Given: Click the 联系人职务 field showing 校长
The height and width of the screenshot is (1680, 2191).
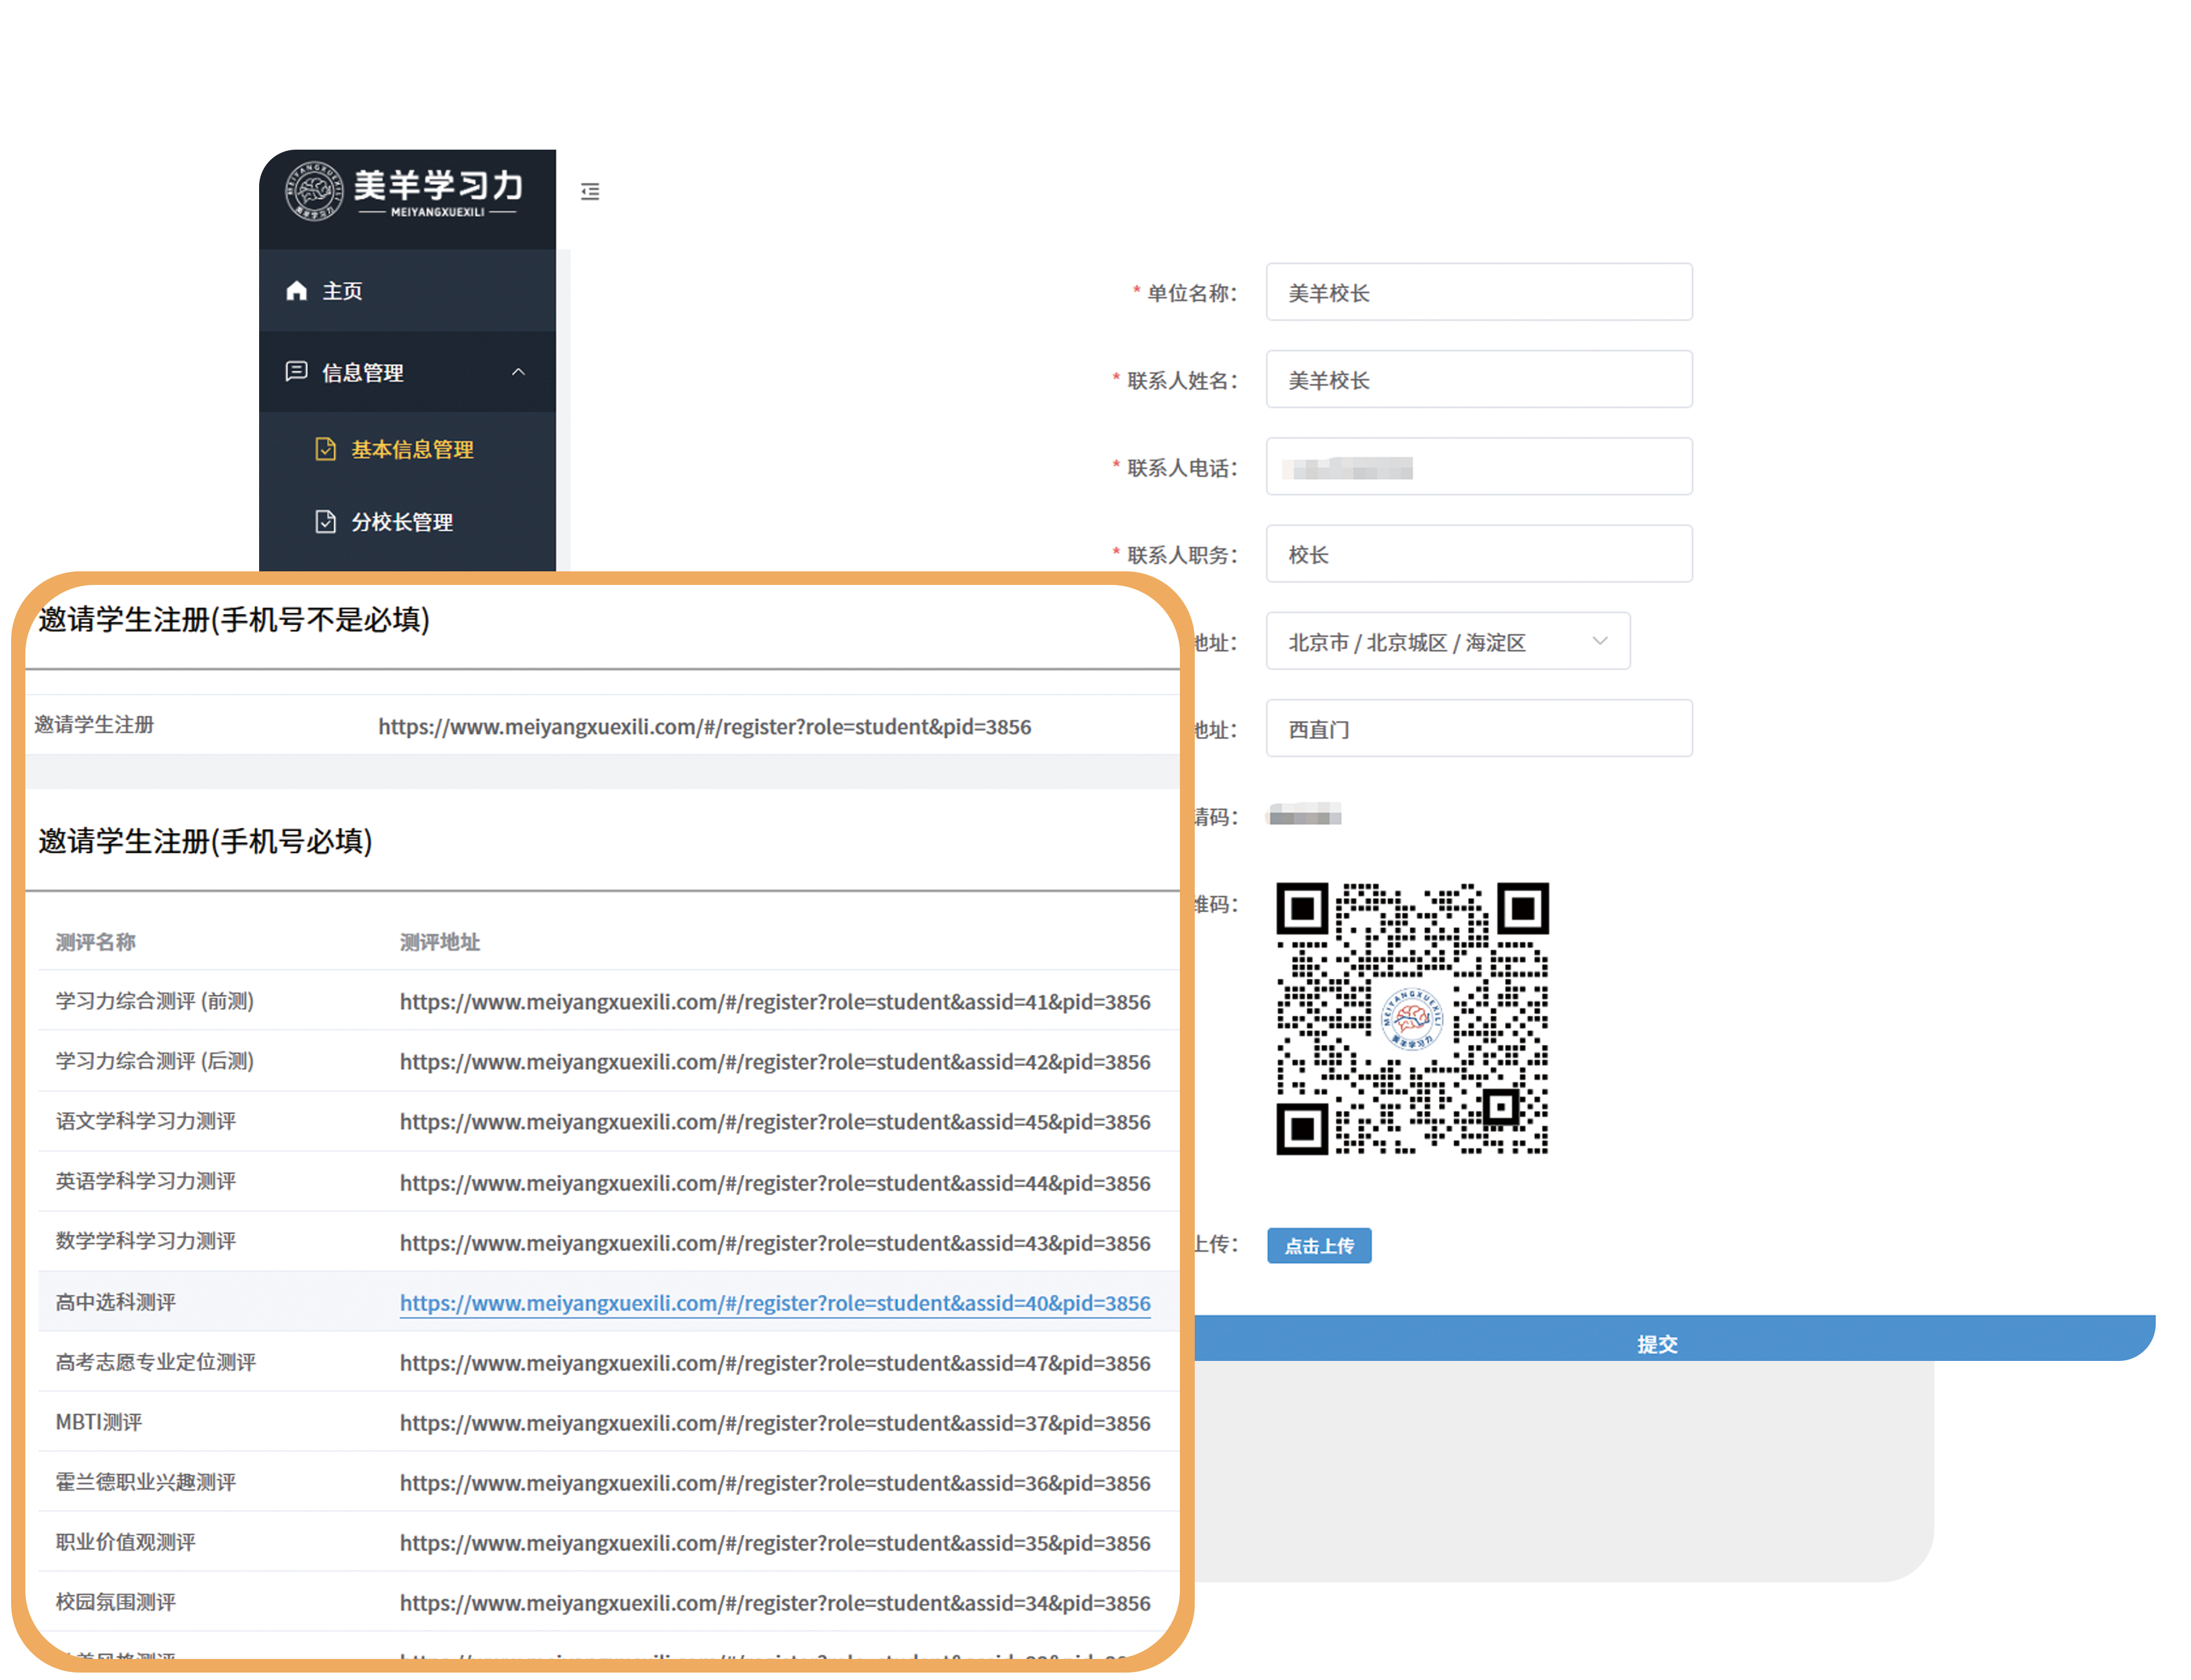Looking at the screenshot, I should pyautogui.click(x=1478, y=555).
